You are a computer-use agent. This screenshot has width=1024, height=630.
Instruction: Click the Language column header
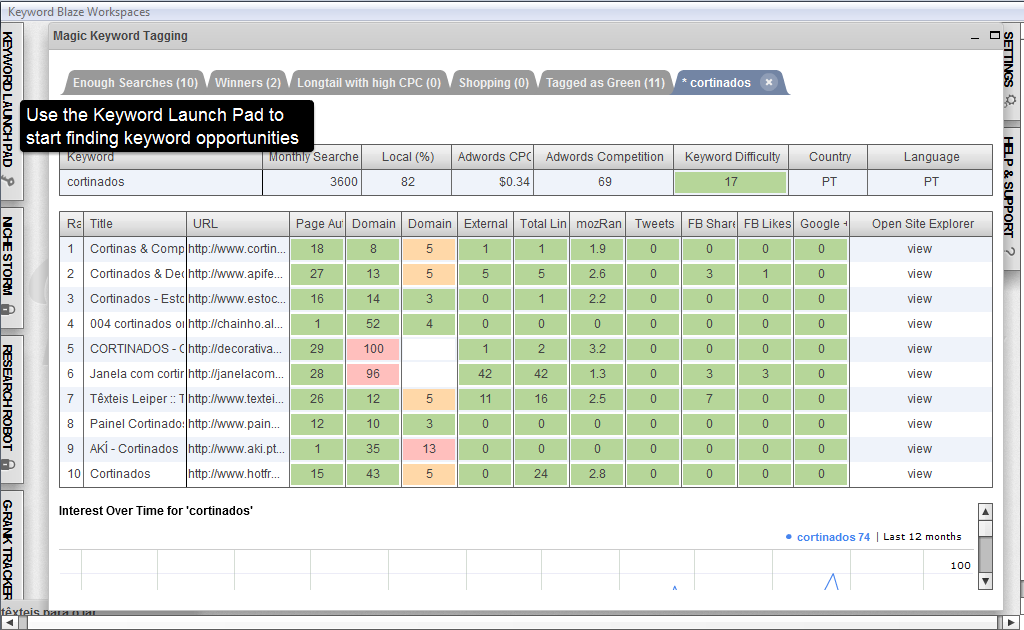pos(931,157)
